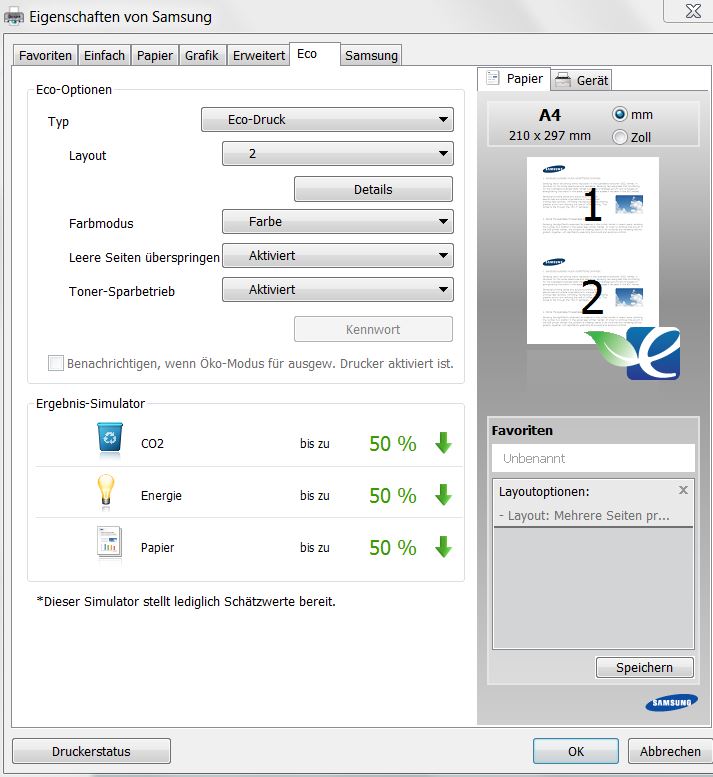Switch to the Grafik tab
The height and width of the screenshot is (777, 713).
click(x=202, y=56)
